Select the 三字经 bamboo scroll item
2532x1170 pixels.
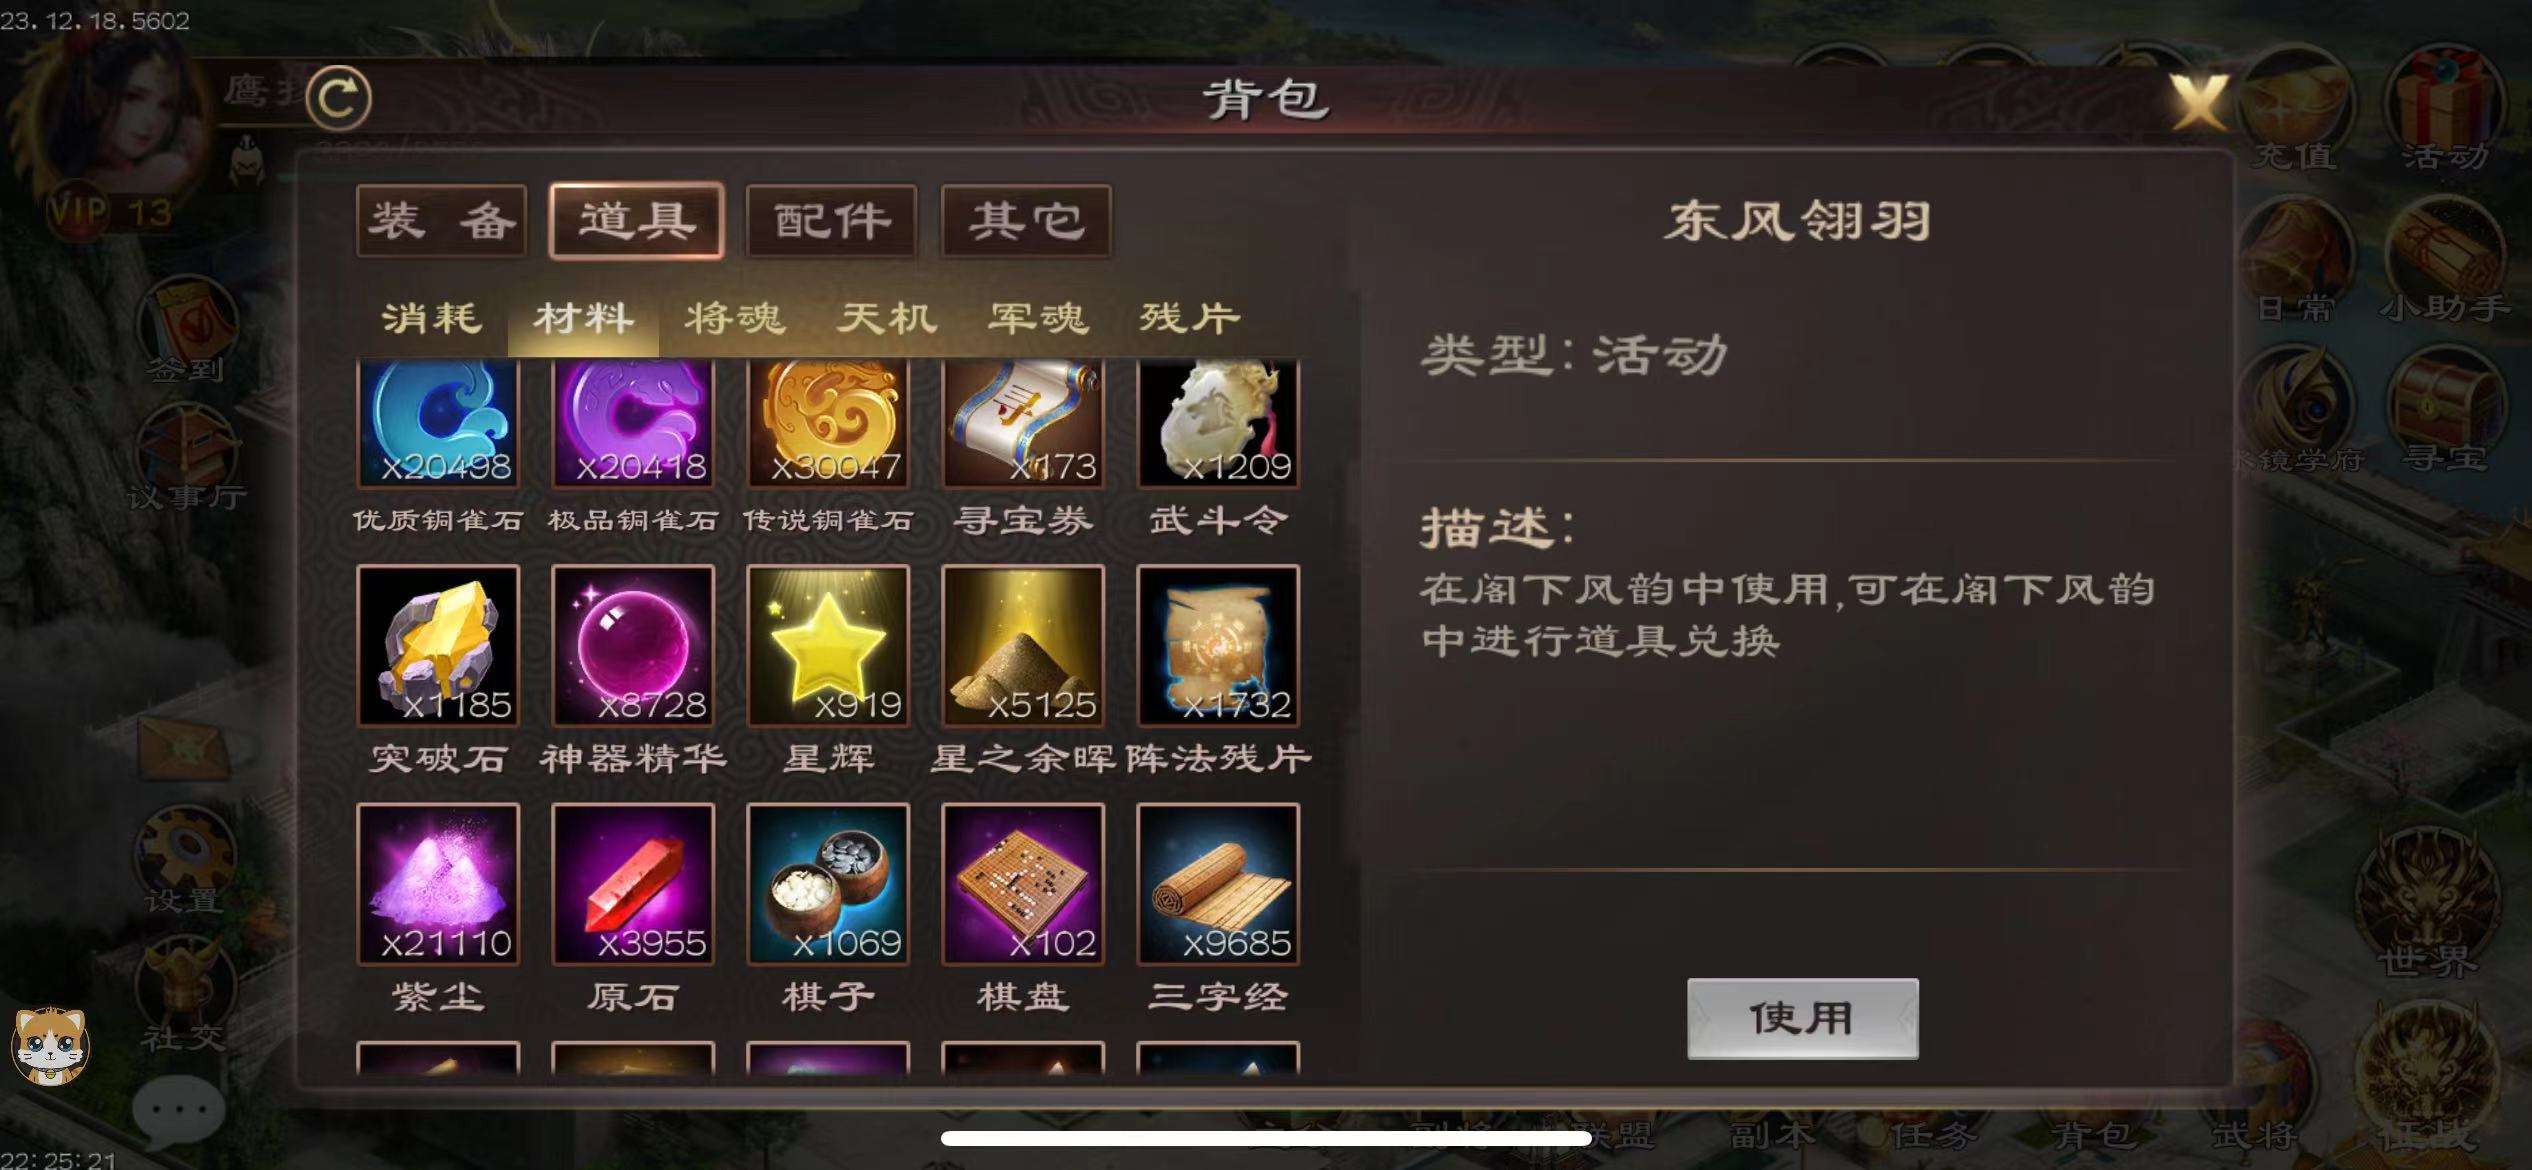[x=1218, y=884]
